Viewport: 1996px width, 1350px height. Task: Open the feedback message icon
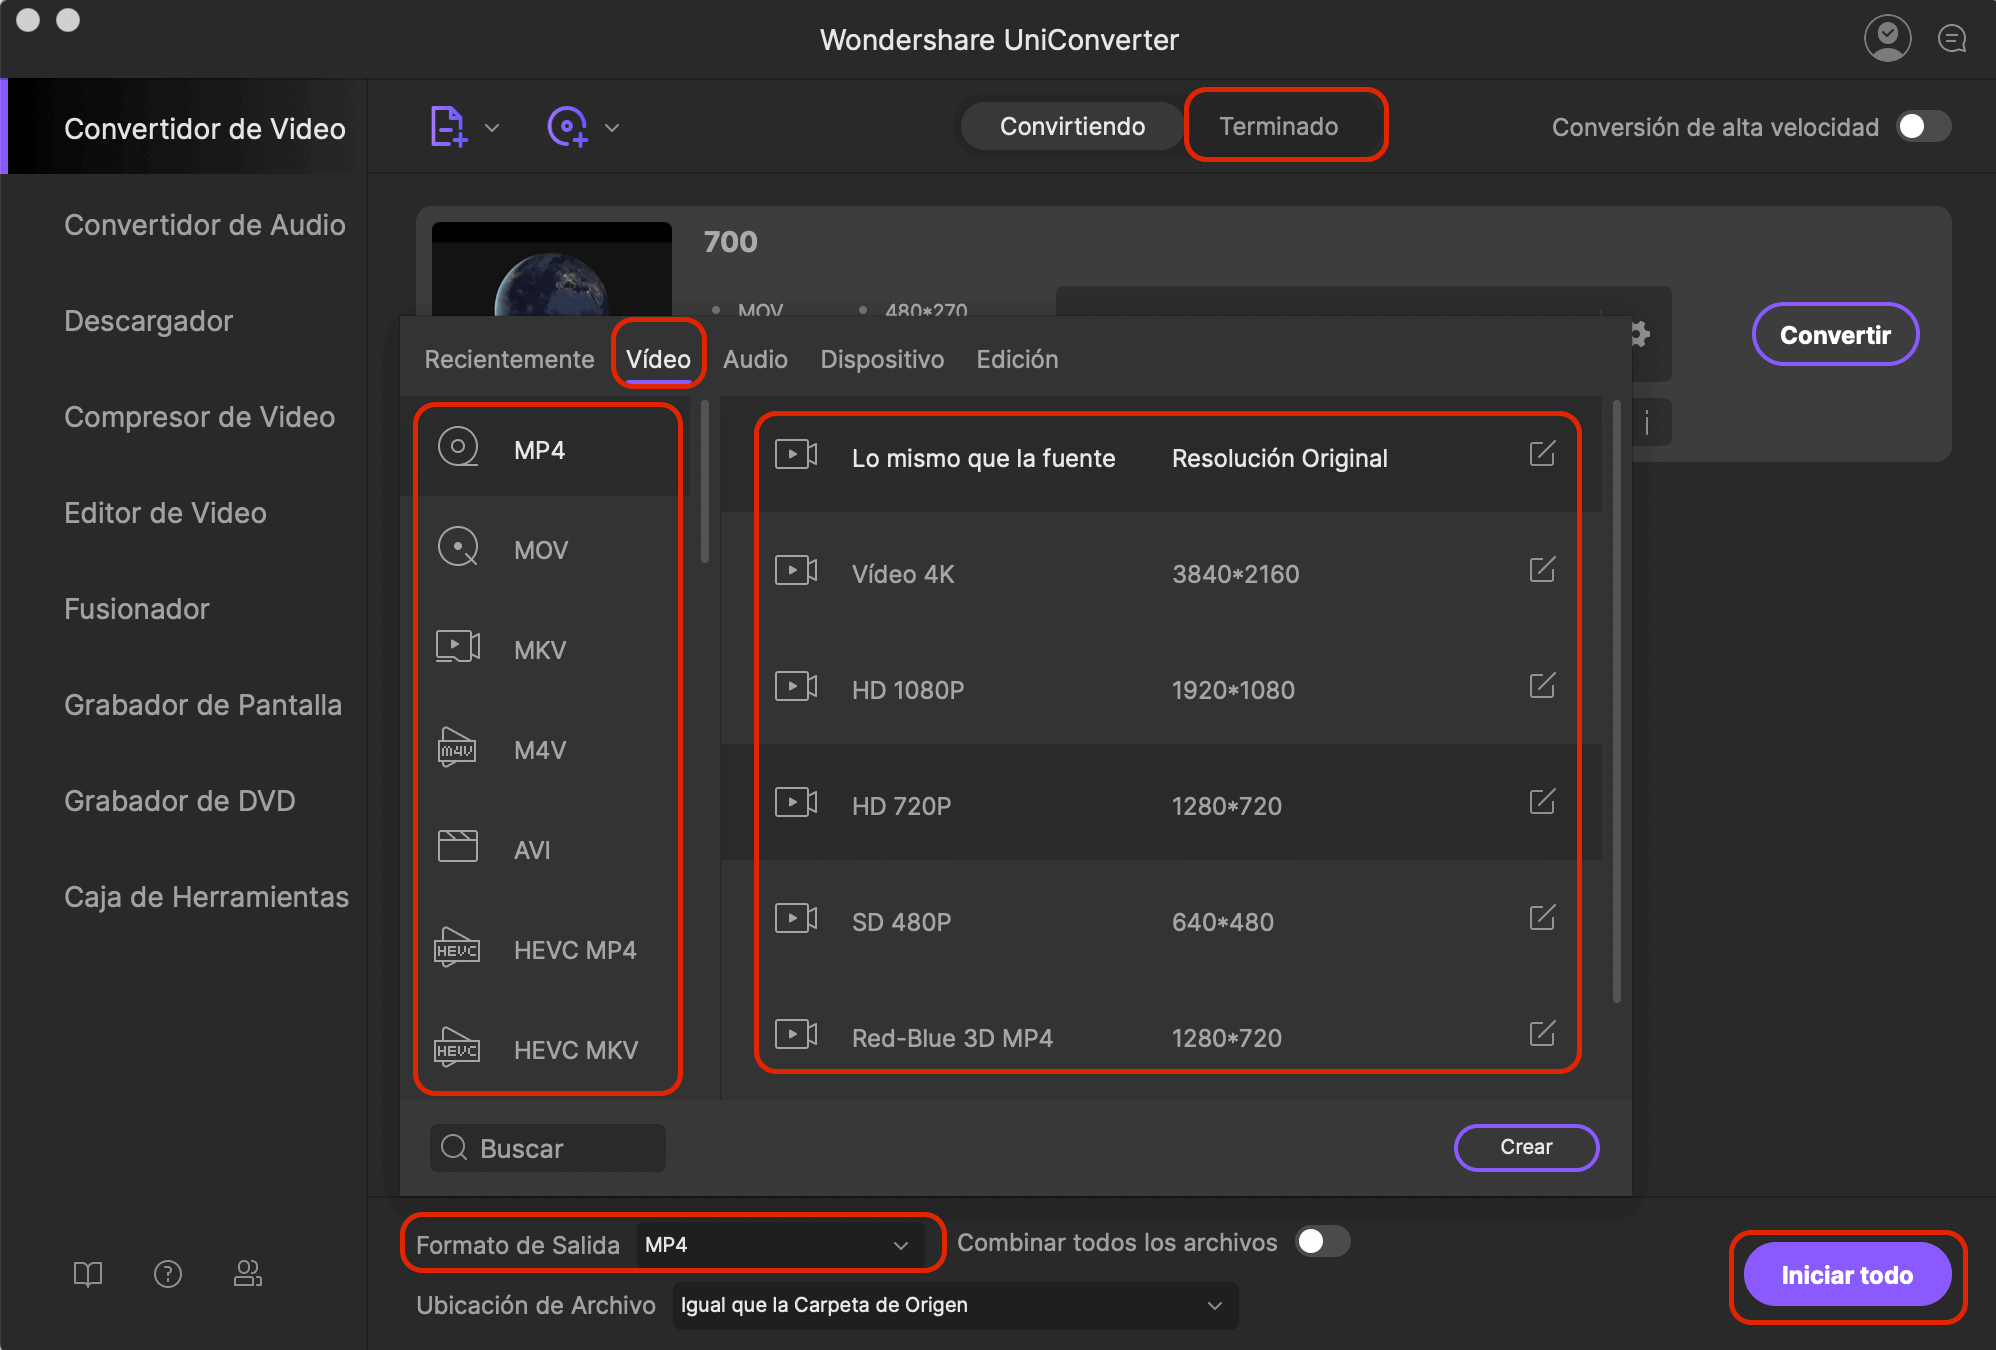[1951, 39]
